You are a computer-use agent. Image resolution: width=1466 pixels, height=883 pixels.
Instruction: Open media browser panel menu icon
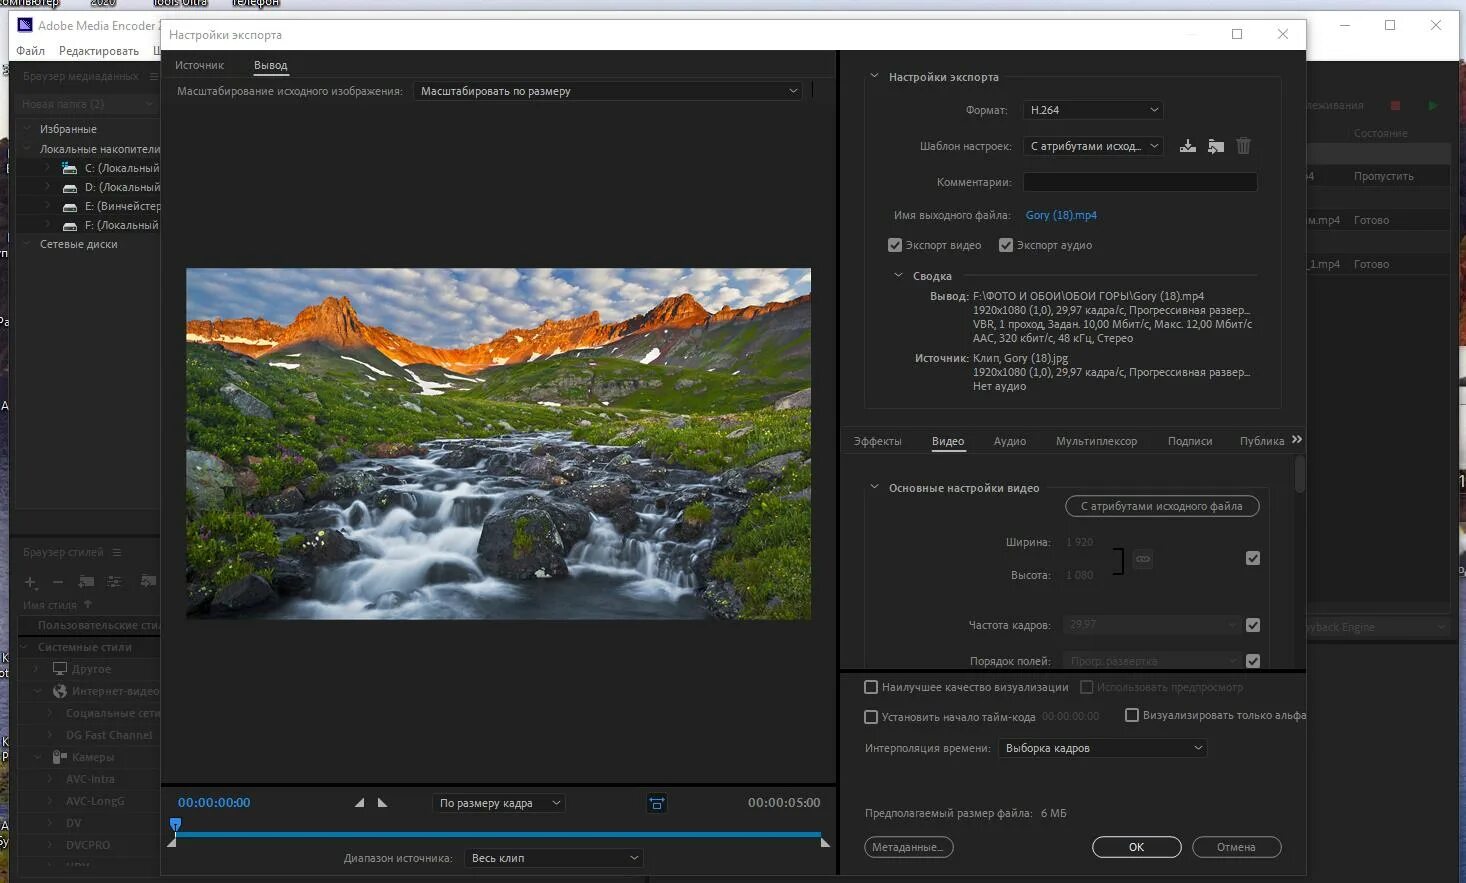coord(153,76)
